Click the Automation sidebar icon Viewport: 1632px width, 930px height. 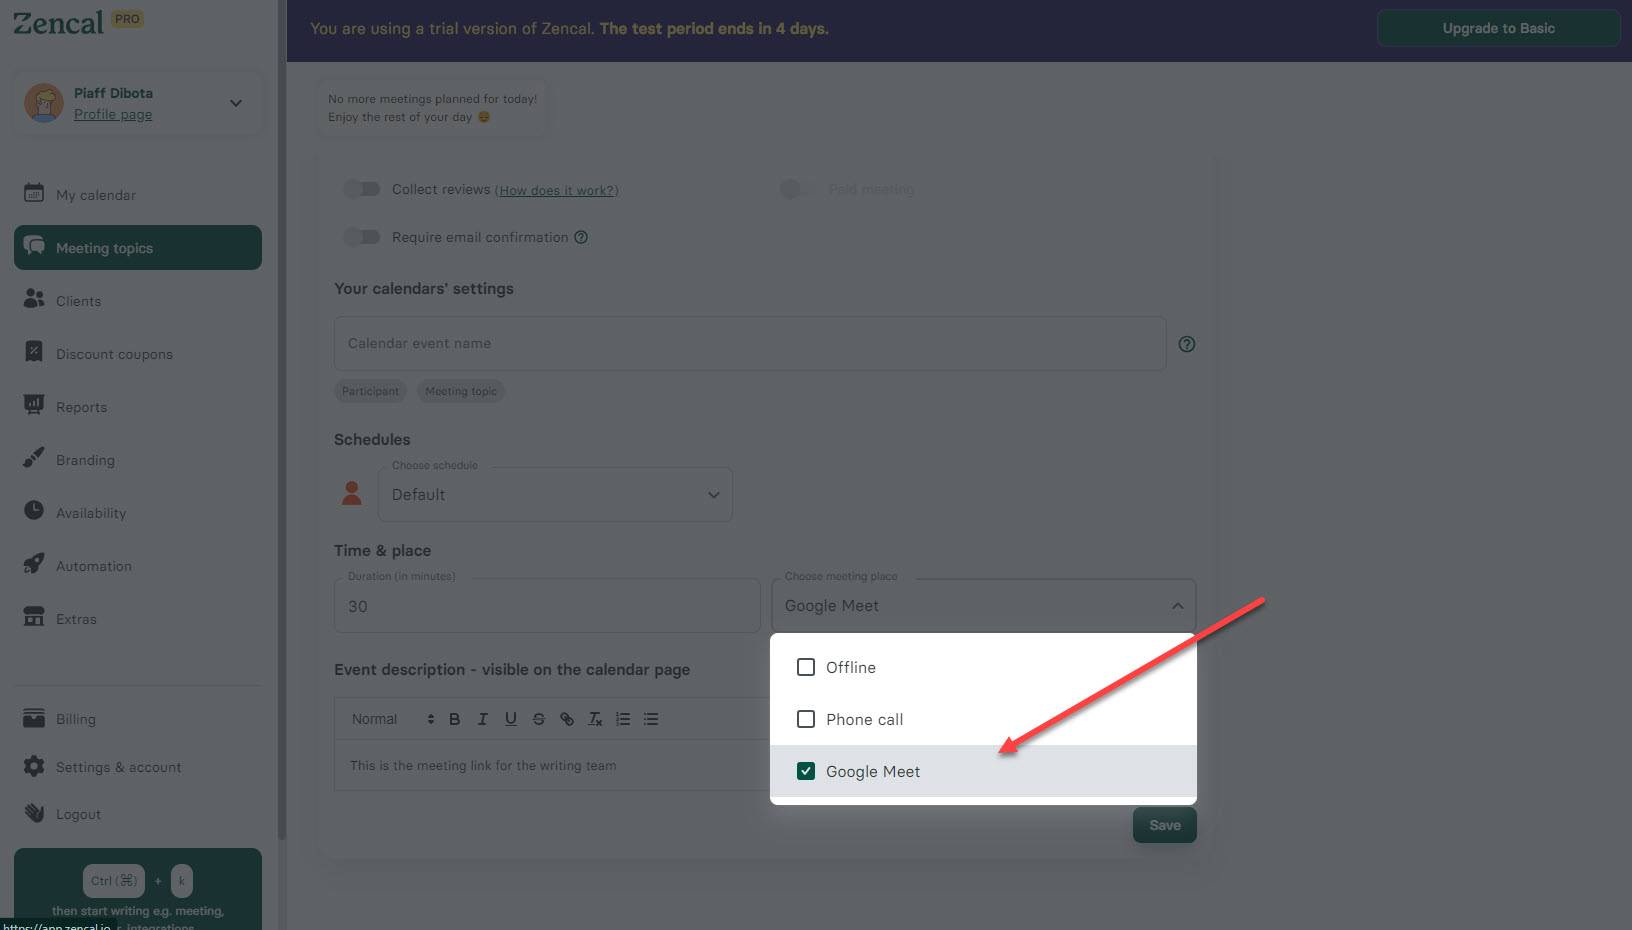click(x=33, y=565)
